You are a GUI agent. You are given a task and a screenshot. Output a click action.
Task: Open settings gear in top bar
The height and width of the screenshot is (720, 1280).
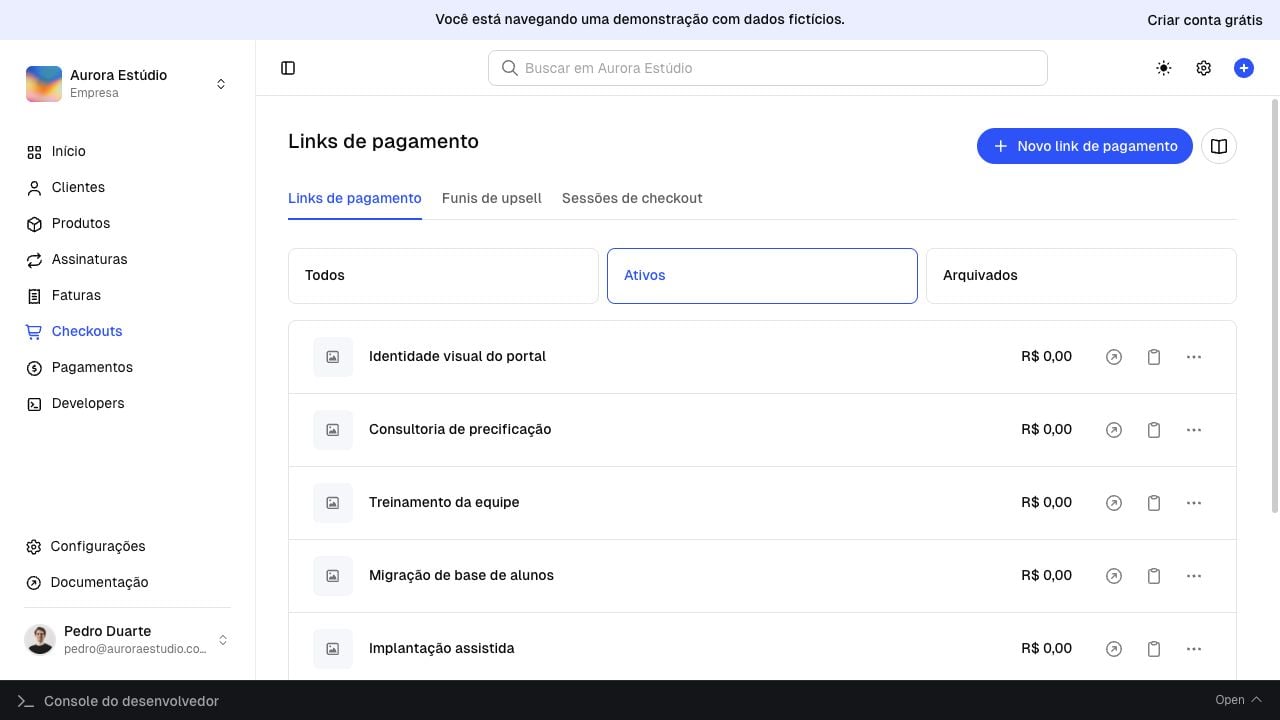coord(1203,68)
